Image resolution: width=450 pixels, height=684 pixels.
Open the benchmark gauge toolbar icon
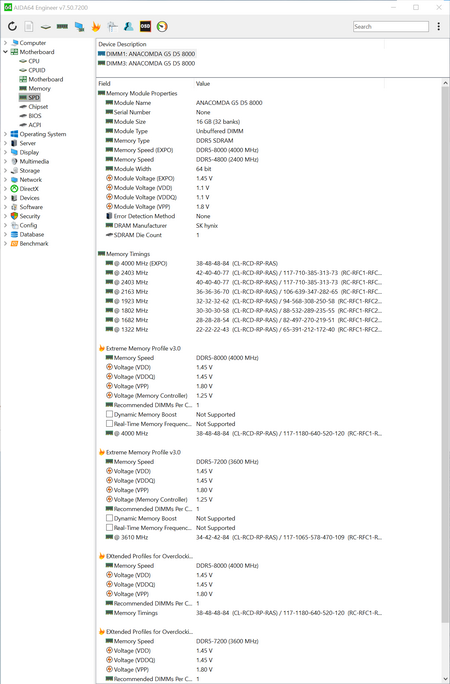pyautogui.click(x=162, y=27)
